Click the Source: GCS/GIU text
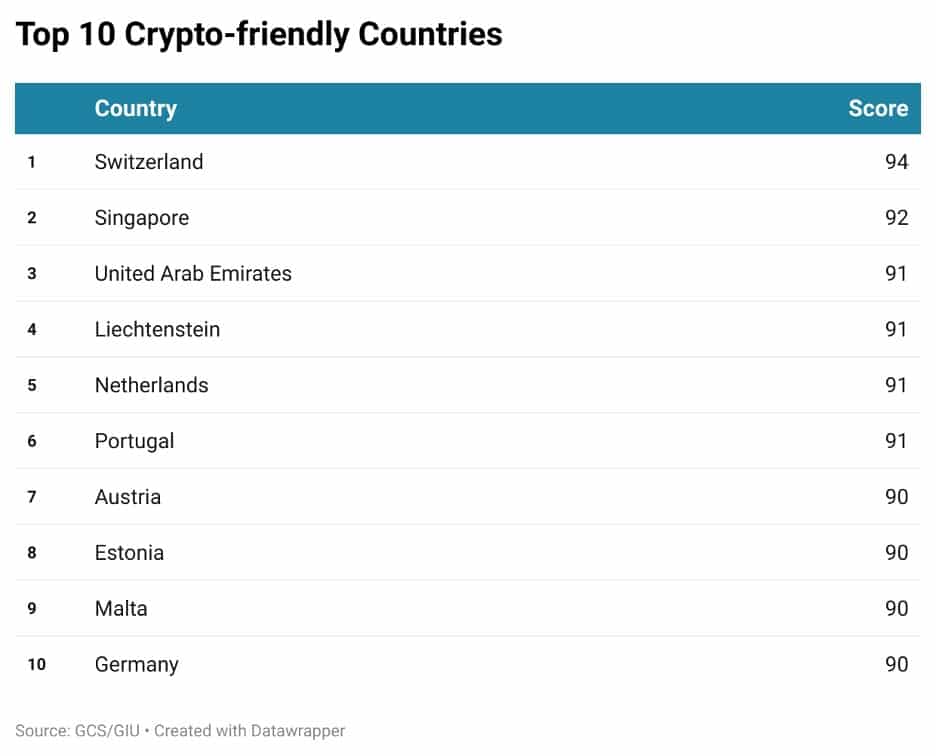 (x=77, y=731)
